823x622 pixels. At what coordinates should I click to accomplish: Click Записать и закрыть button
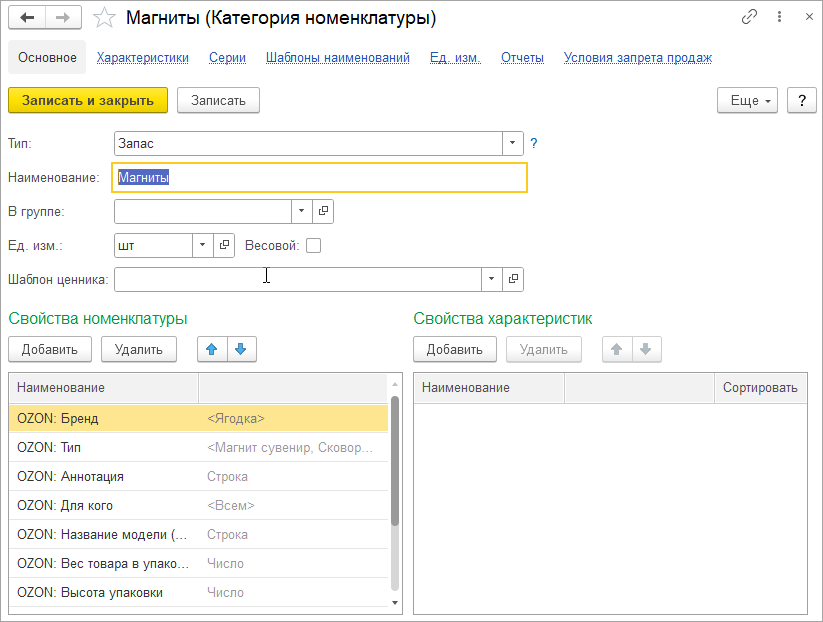click(87, 100)
